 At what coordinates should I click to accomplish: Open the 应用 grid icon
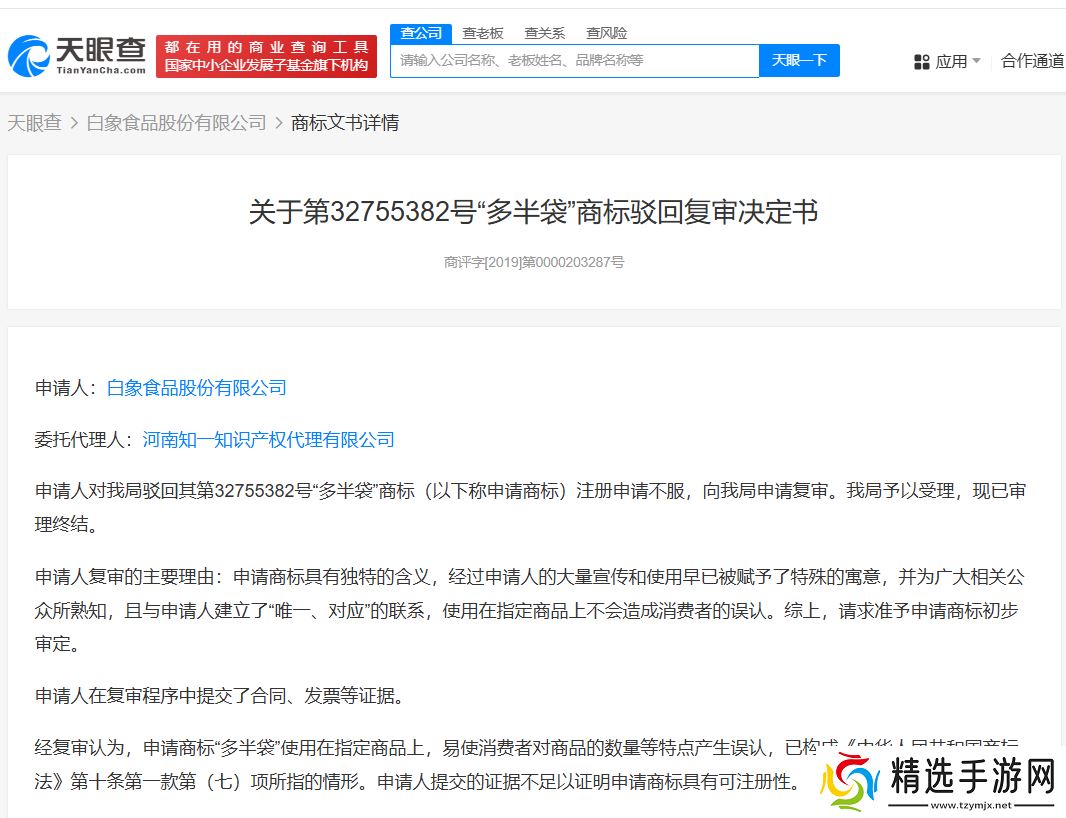(922, 62)
